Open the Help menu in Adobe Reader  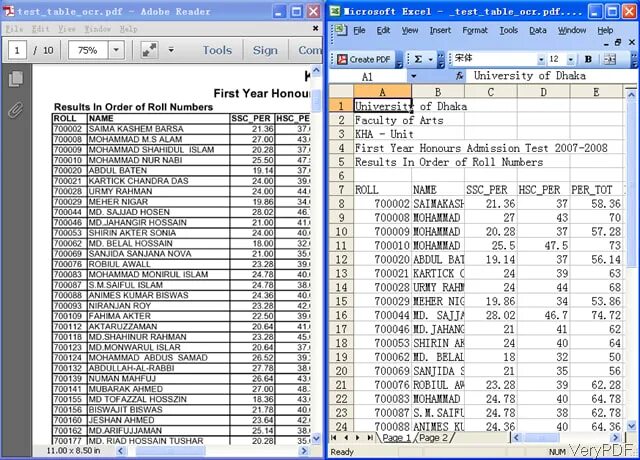pyautogui.click(x=129, y=29)
